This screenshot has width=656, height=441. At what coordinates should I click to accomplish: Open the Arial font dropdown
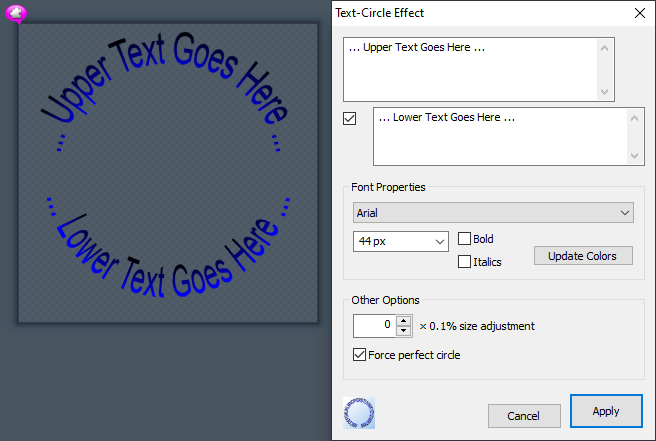493,213
